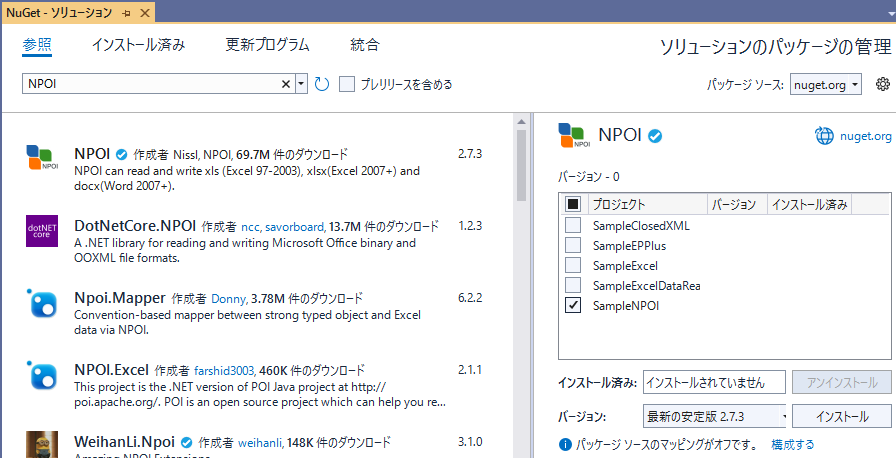Select the Npoi.Mapper package title

[120, 298]
